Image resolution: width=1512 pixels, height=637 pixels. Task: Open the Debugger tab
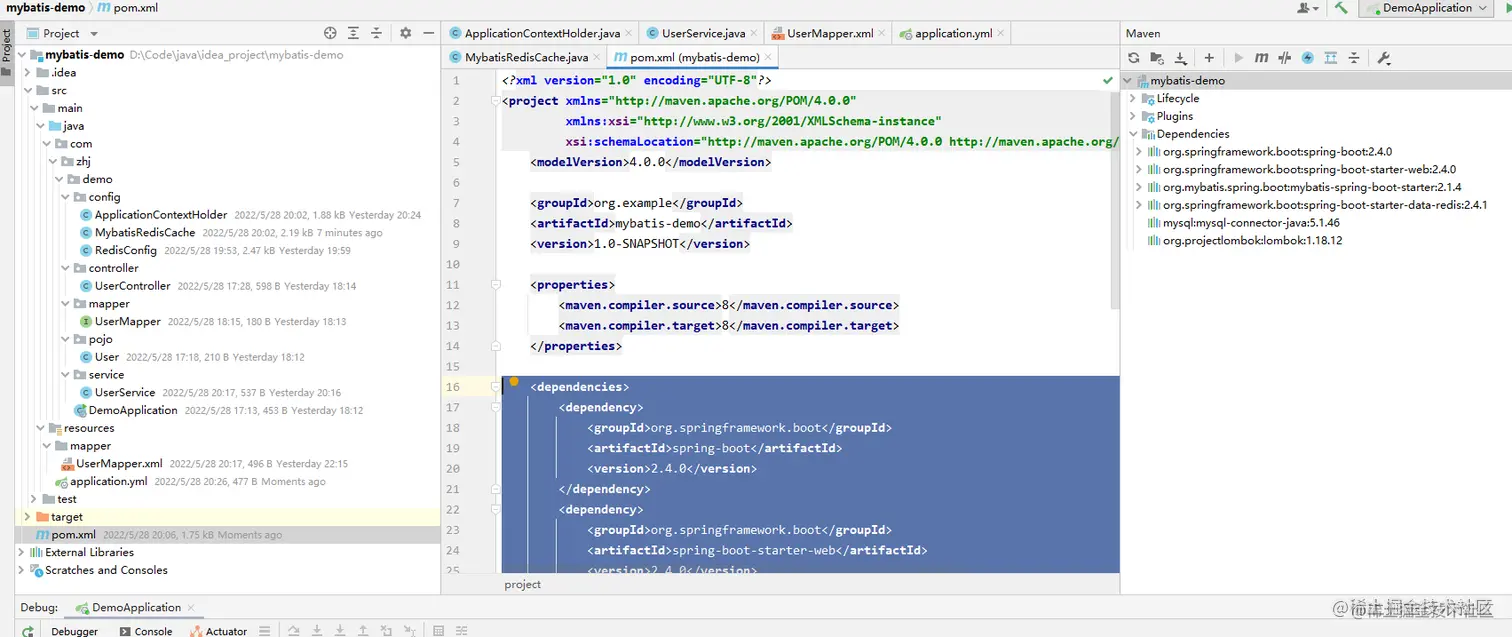click(x=75, y=631)
